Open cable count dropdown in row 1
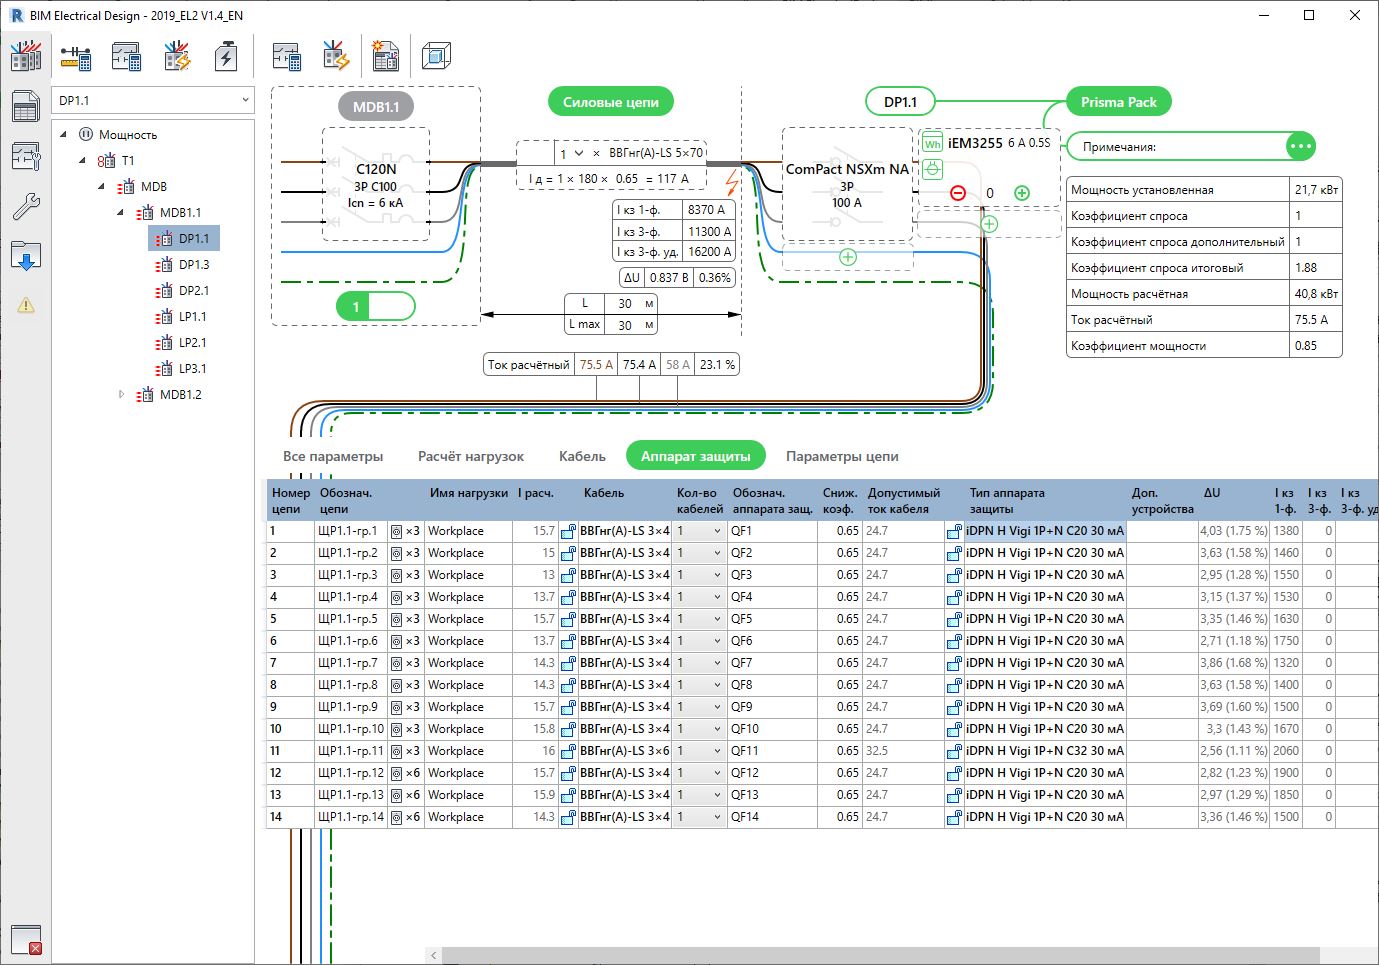 tap(699, 531)
